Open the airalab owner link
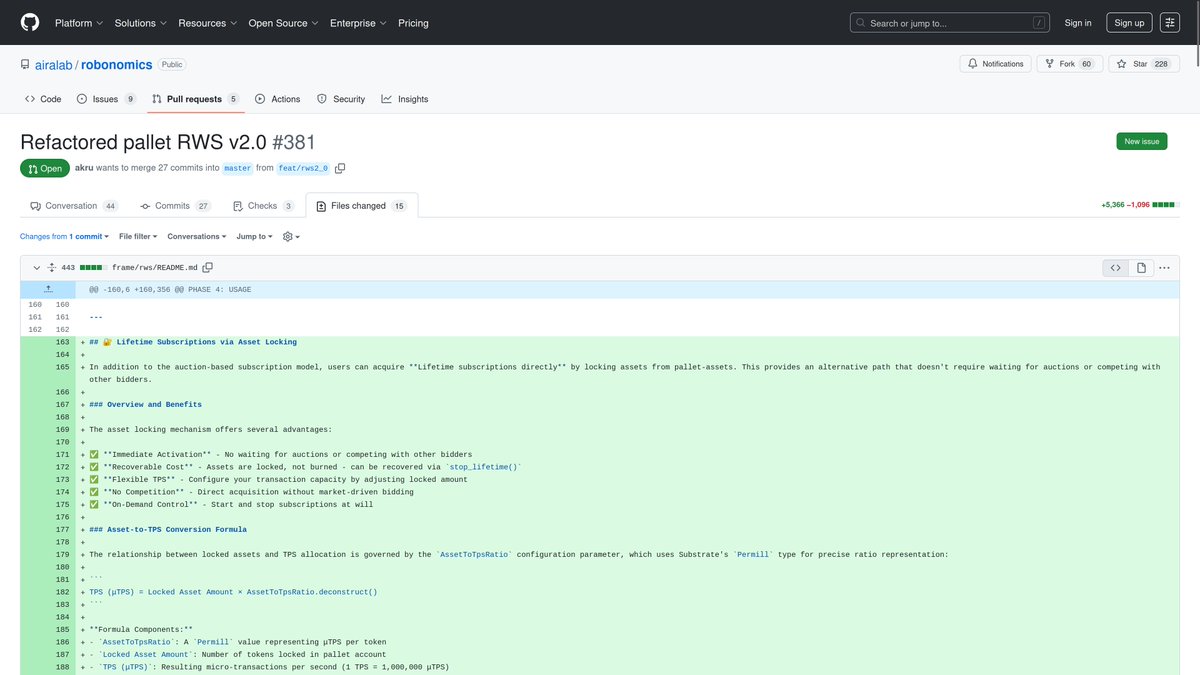 [x=52, y=64]
